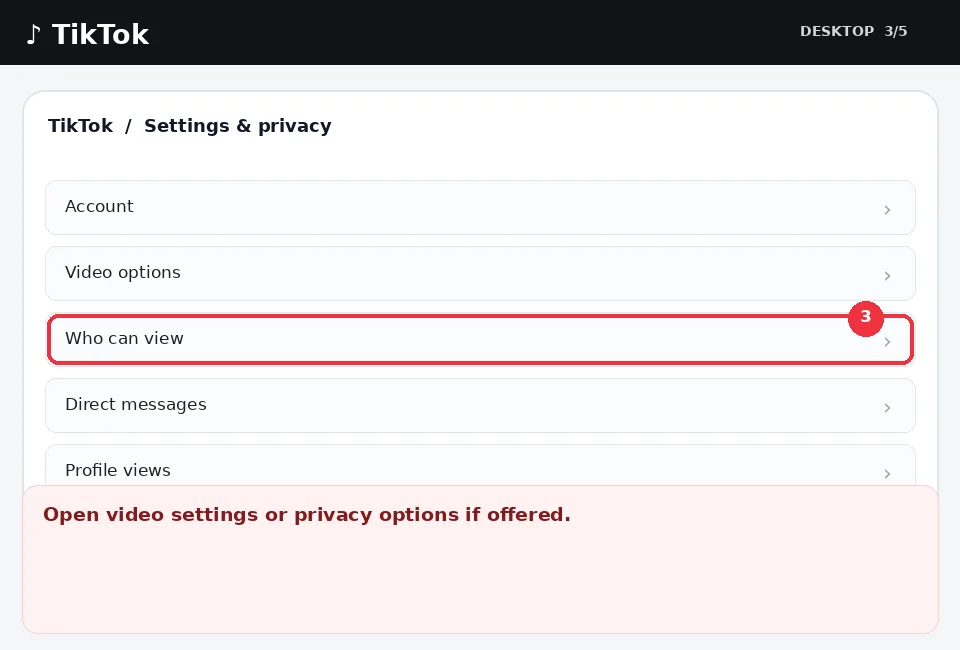Viewport: 960px width, 650px height.
Task: Click the TikTok music note logo icon
Action: [x=34, y=34]
